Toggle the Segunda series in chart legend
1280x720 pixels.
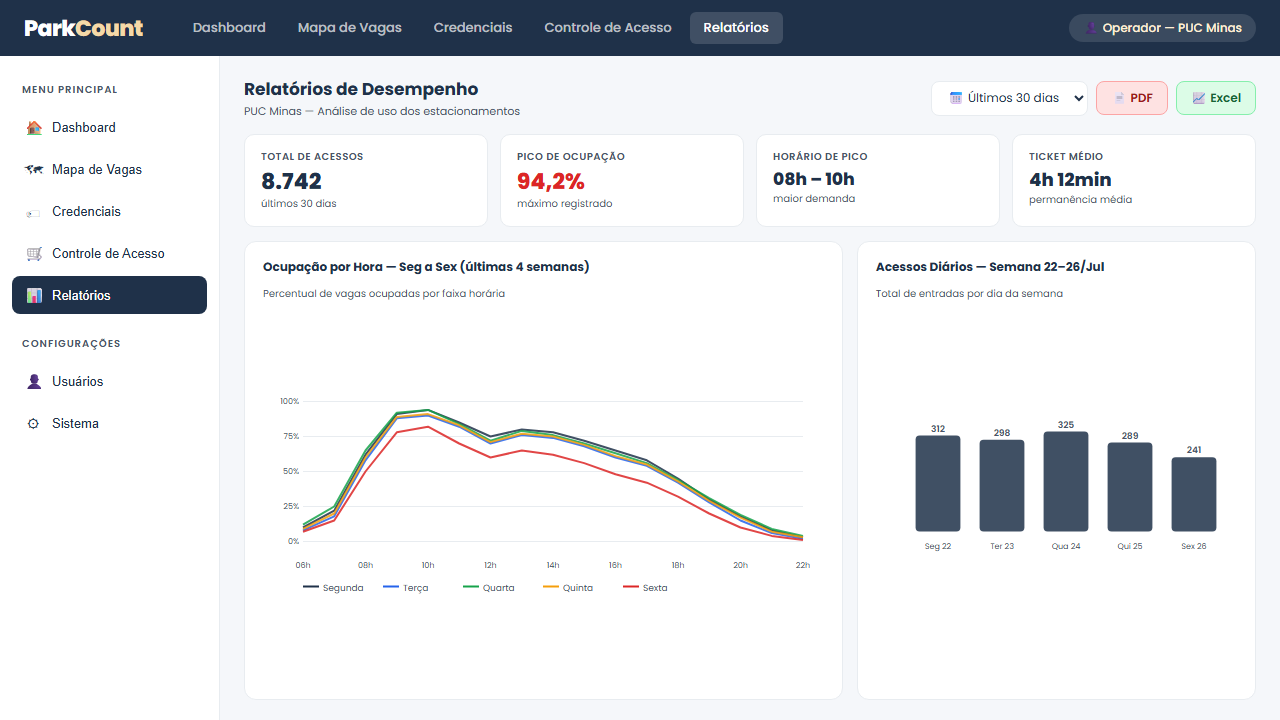coord(333,588)
